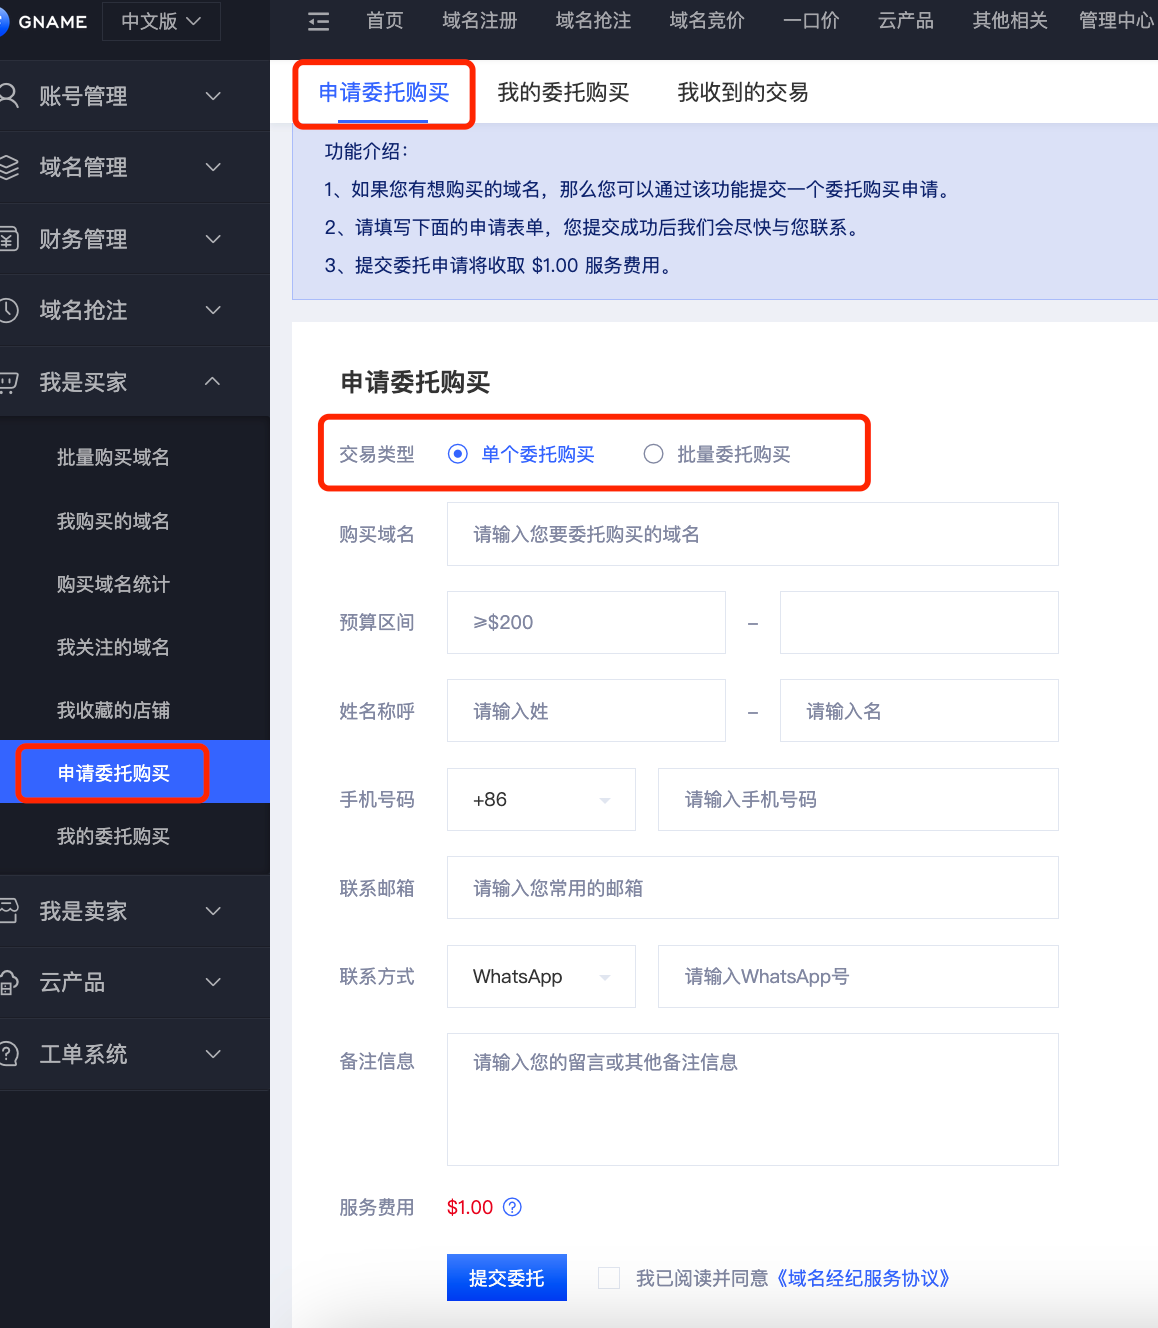Go to 我关注的域名 in sidebar
Viewport: 1158px width, 1328px height.
pos(113,647)
